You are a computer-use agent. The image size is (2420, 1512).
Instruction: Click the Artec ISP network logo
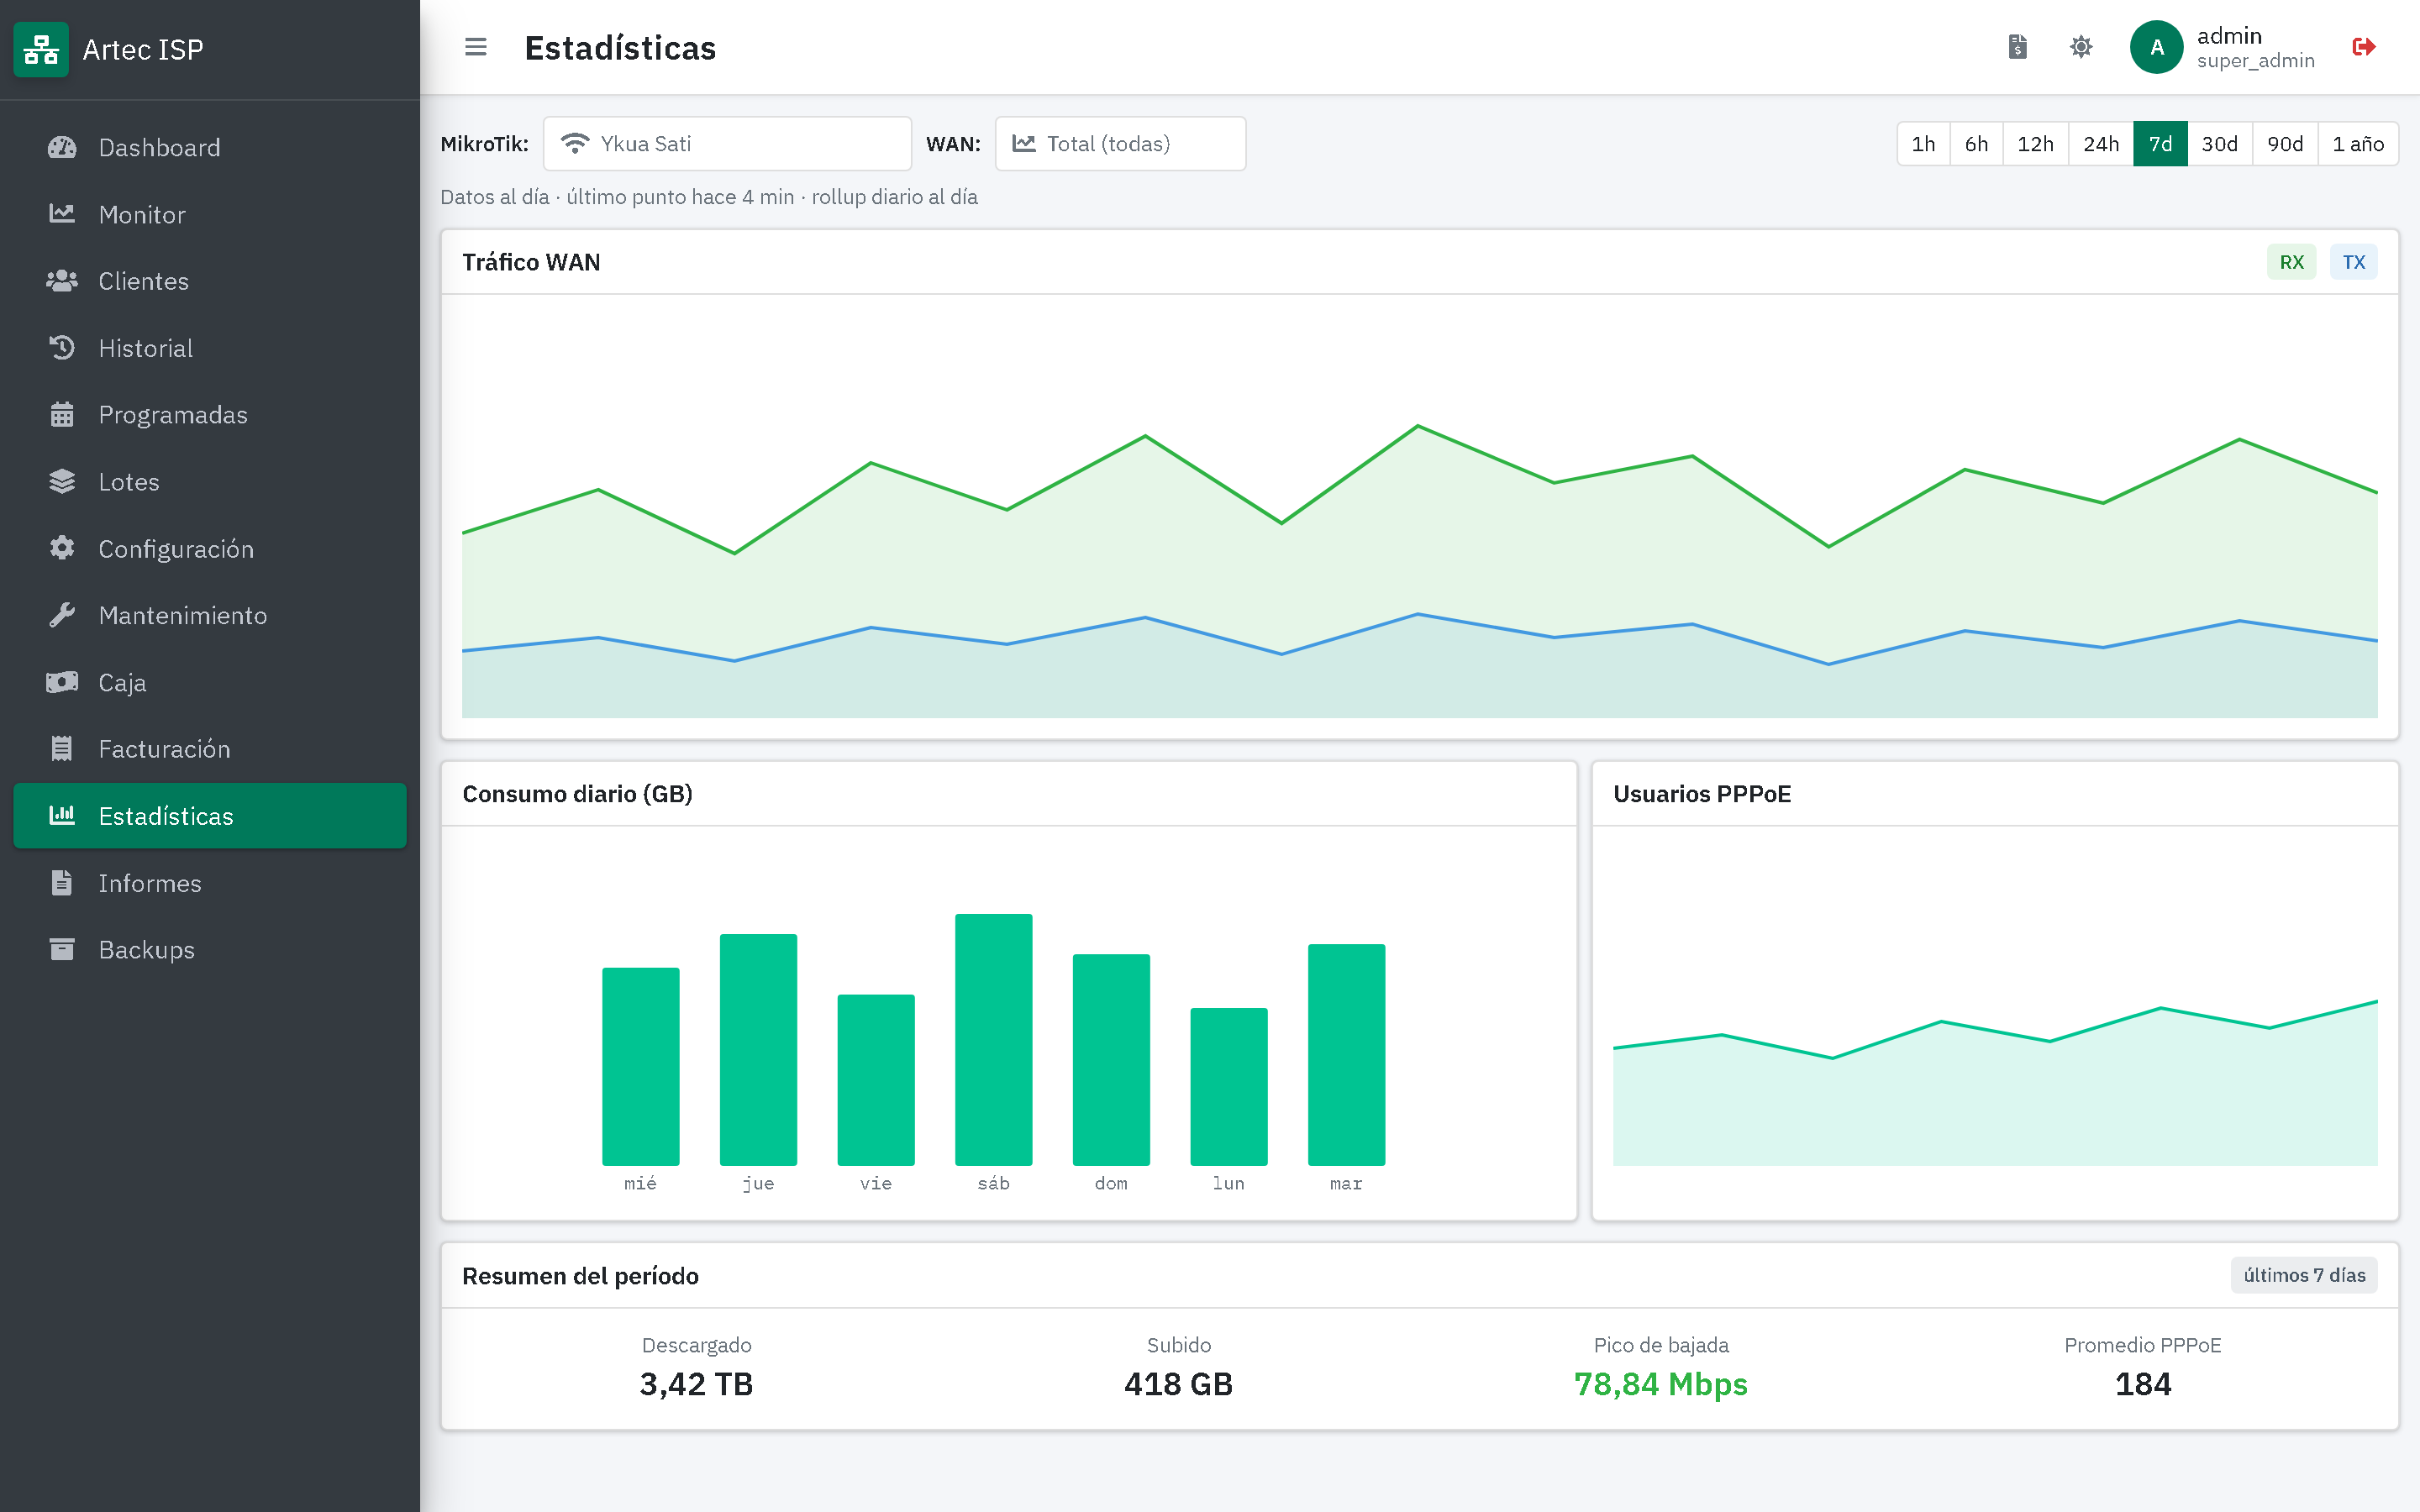click(x=41, y=49)
